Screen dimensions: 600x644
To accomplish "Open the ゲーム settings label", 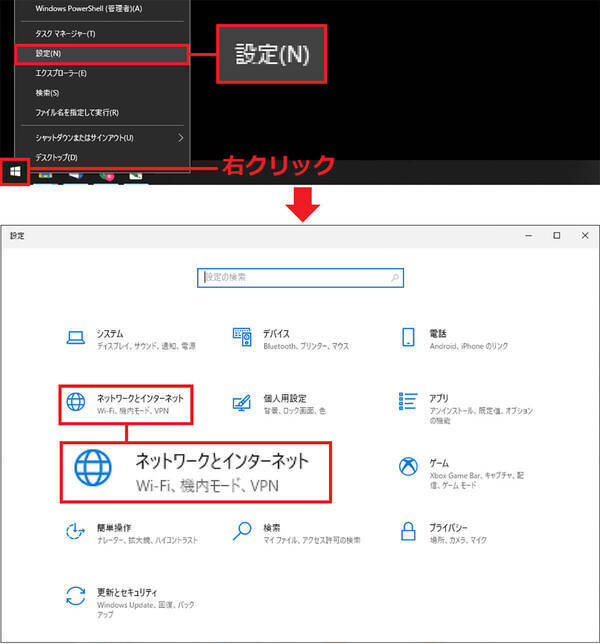I will 439,463.
